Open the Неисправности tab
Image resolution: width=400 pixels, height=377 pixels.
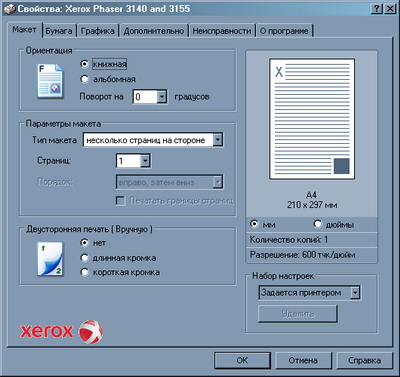(x=222, y=31)
